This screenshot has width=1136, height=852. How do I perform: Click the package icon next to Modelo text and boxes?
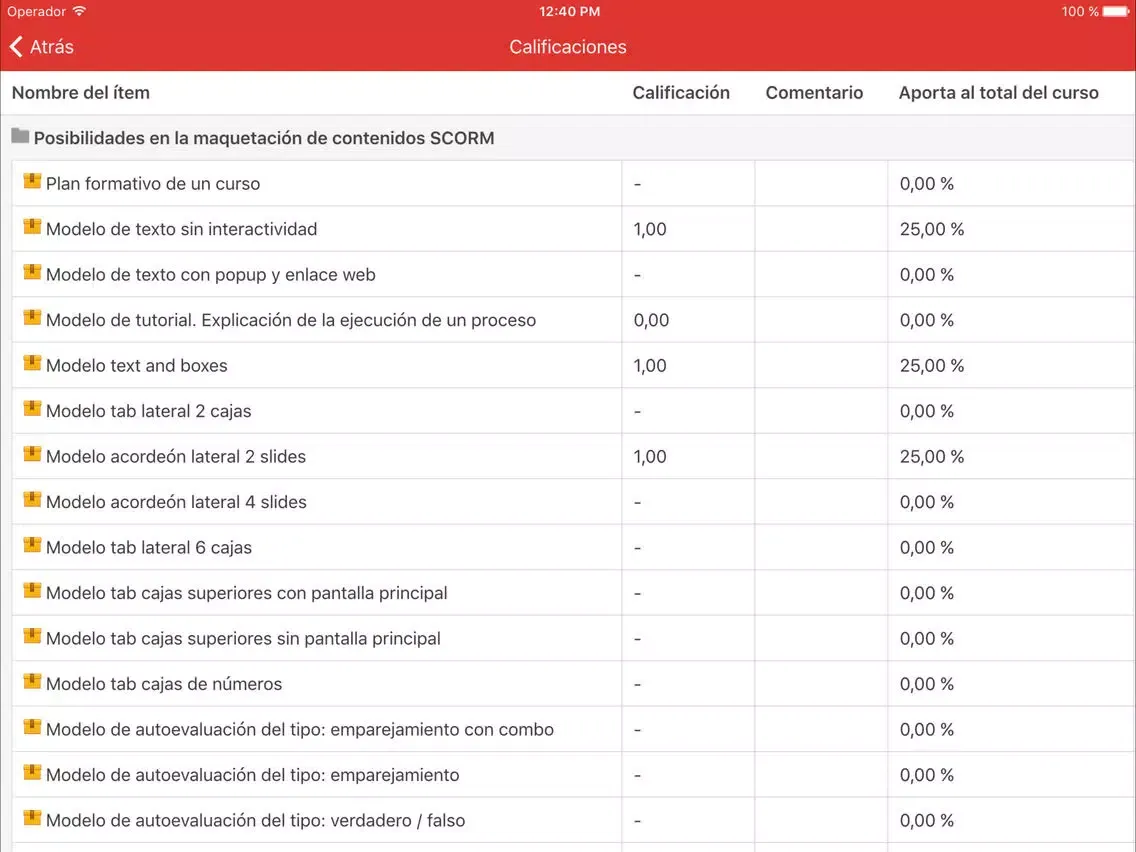[x=32, y=364]
